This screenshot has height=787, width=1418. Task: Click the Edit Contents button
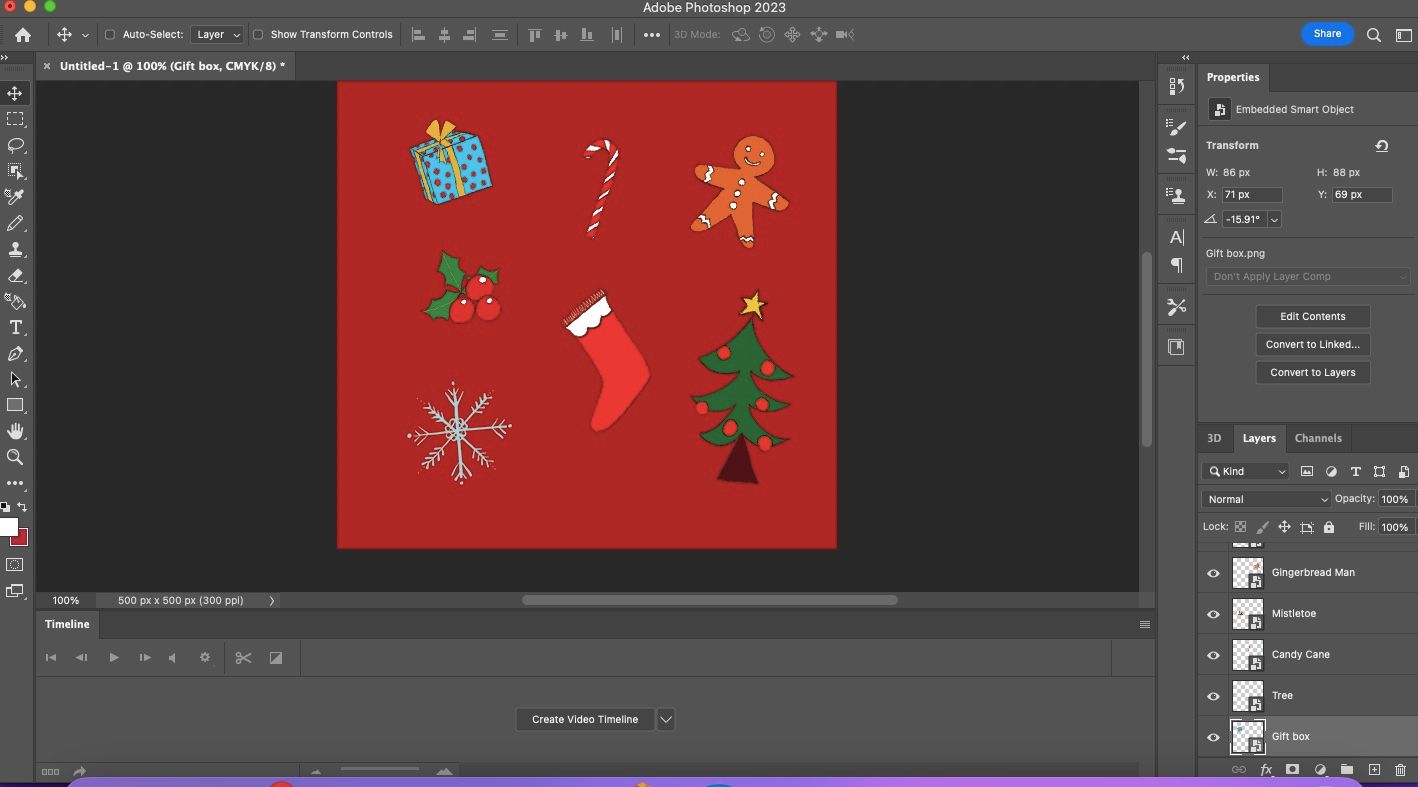point(1312,316)
